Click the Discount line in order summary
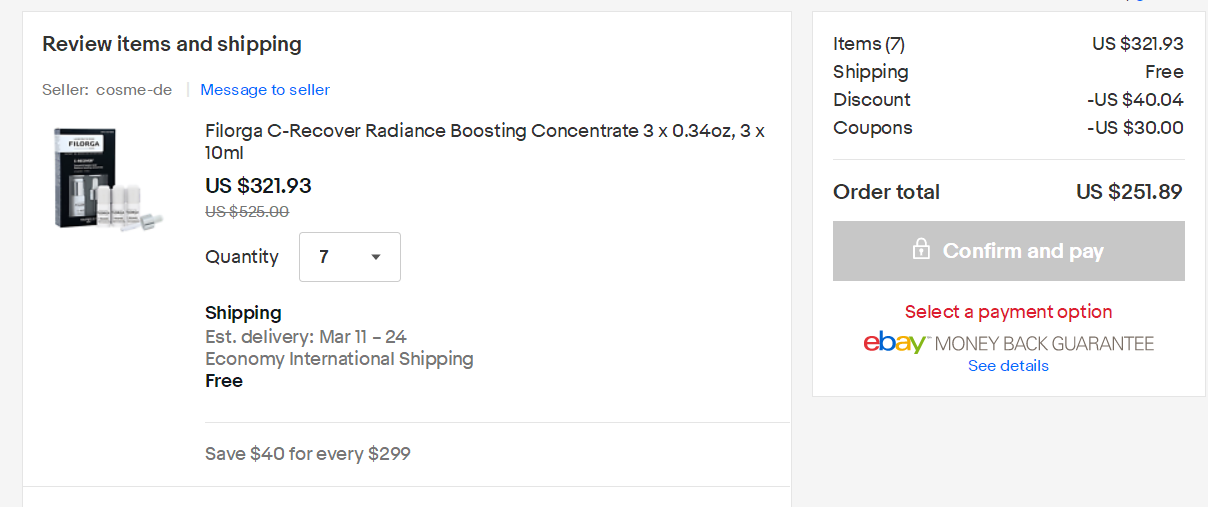The width and height of the screenshot is (1208, 507). [872, 100]
